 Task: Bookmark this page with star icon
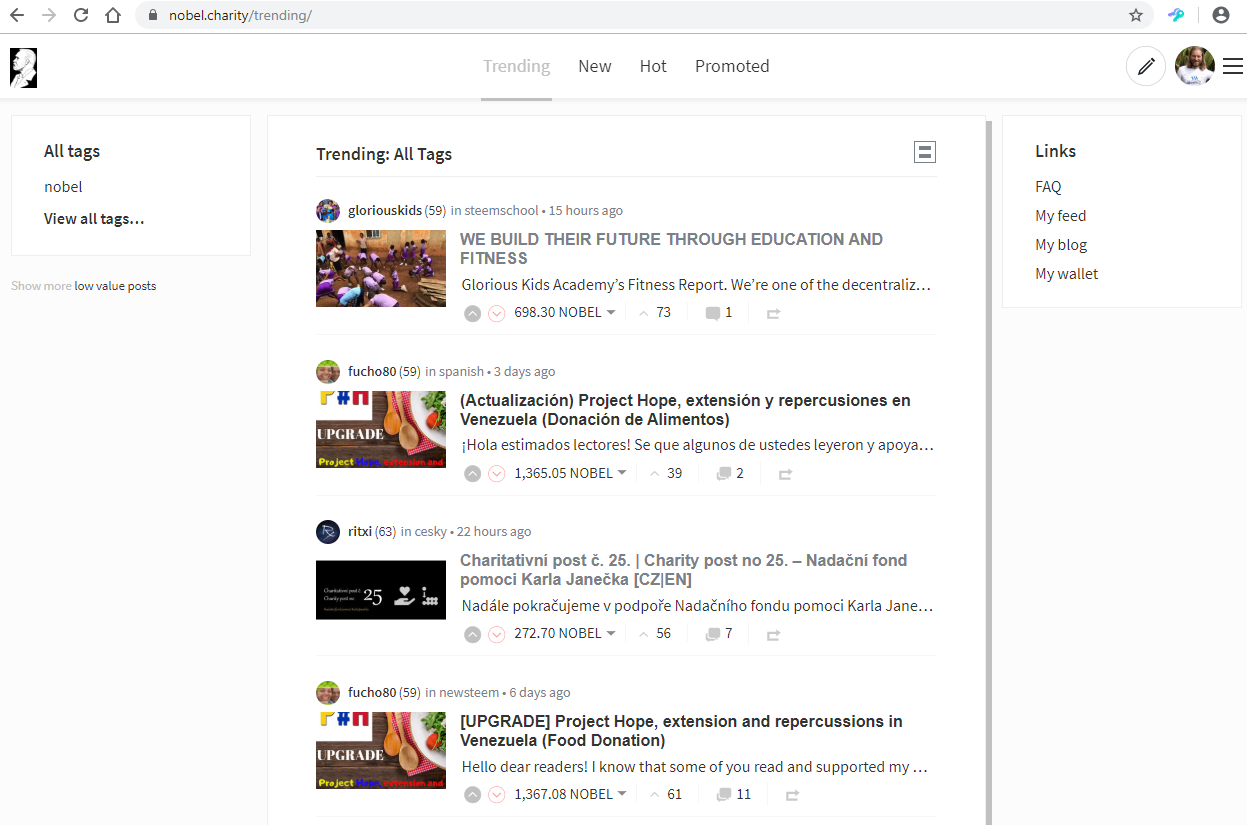(x=1136, y=16)
